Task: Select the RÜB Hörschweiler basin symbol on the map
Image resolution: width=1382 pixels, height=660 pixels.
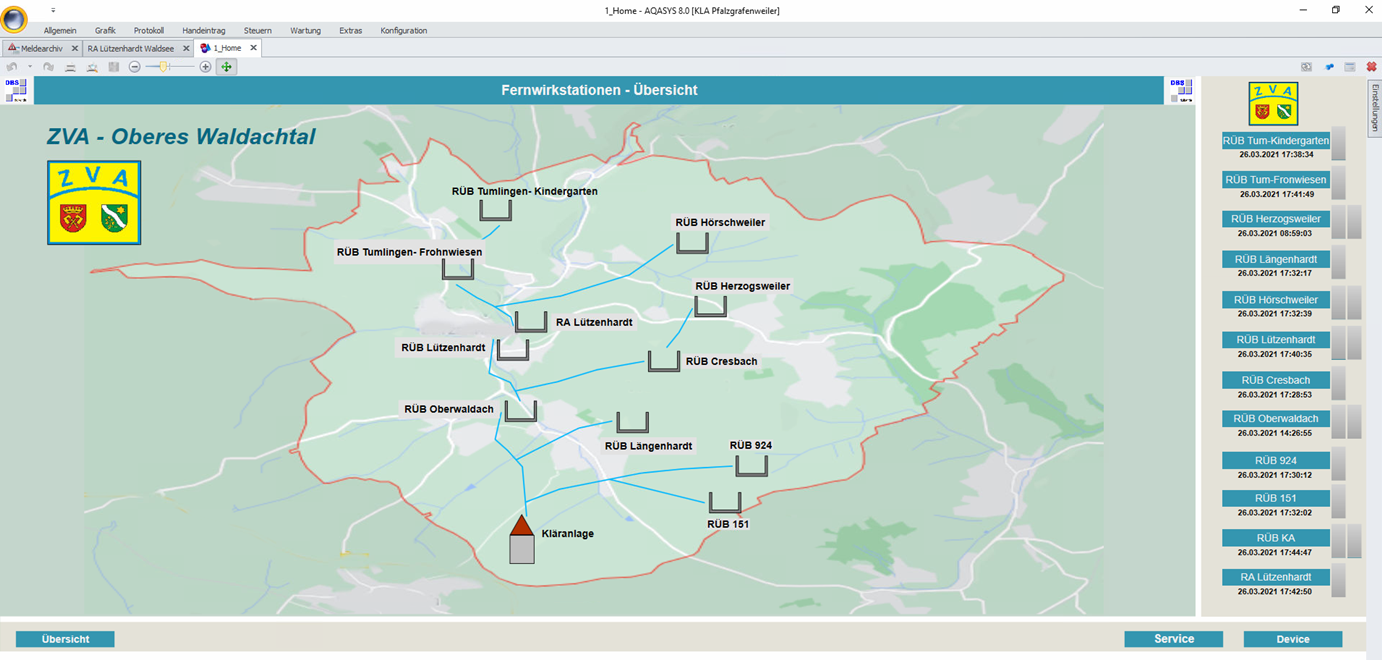Action: [x=692, y=243]
